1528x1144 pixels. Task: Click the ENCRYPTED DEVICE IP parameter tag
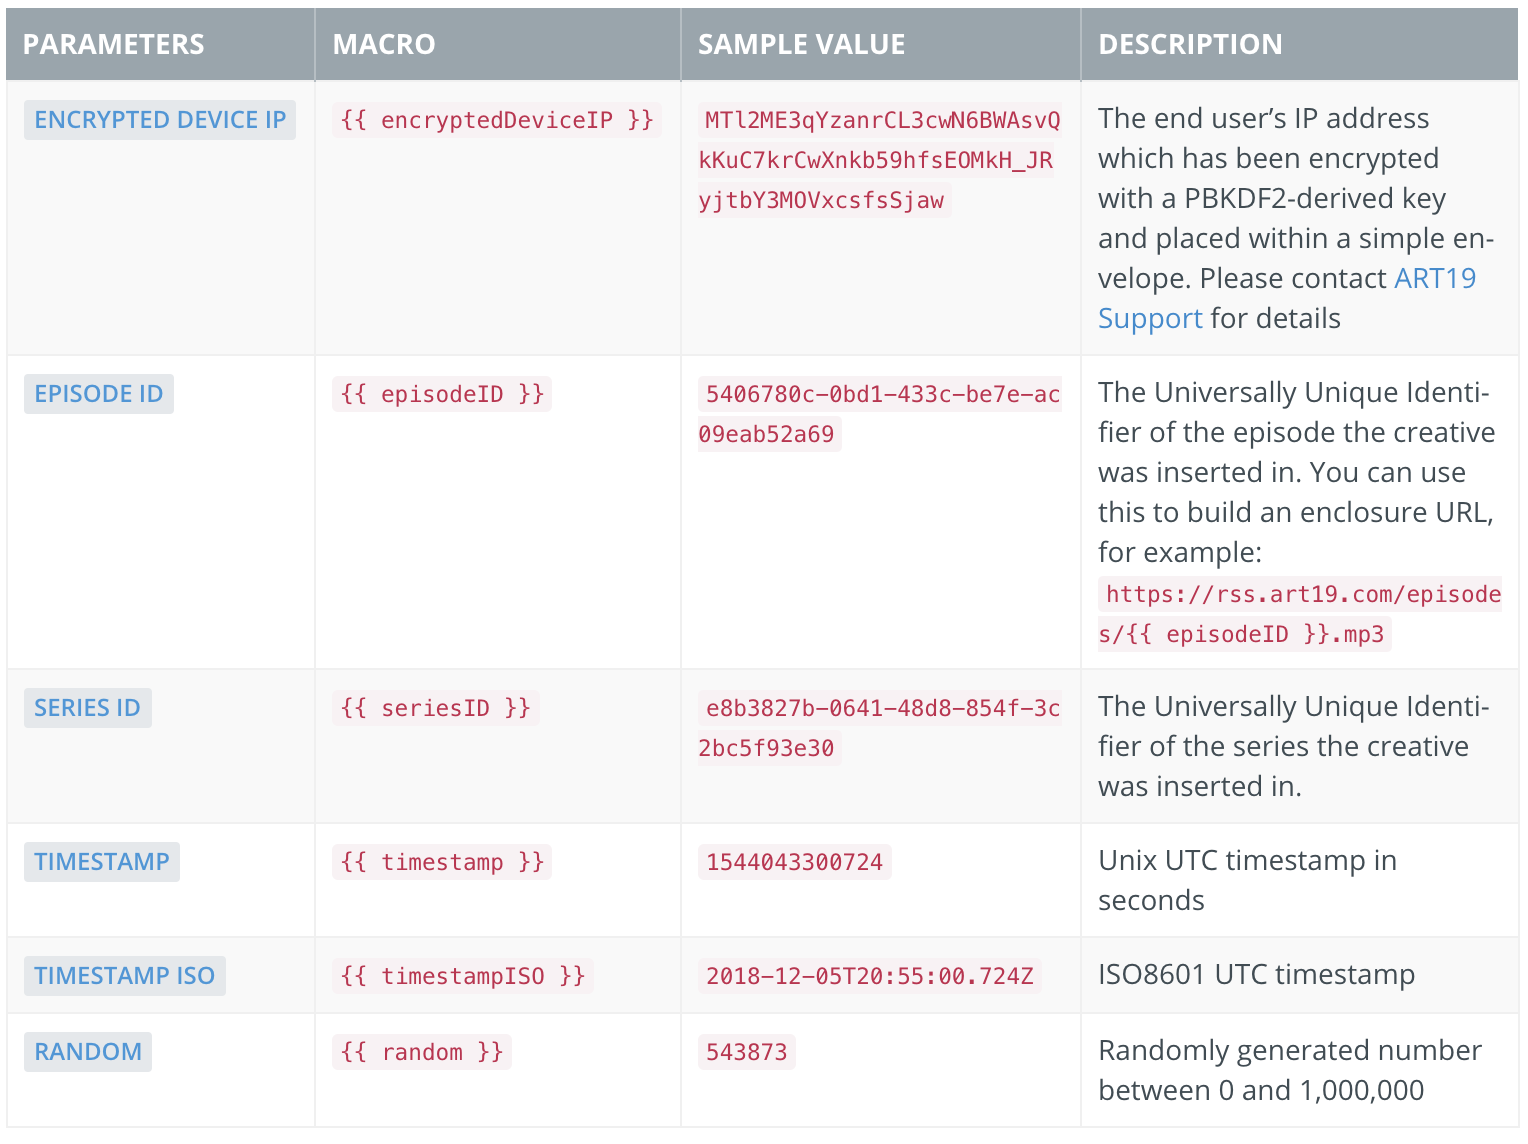click(160, 120)
